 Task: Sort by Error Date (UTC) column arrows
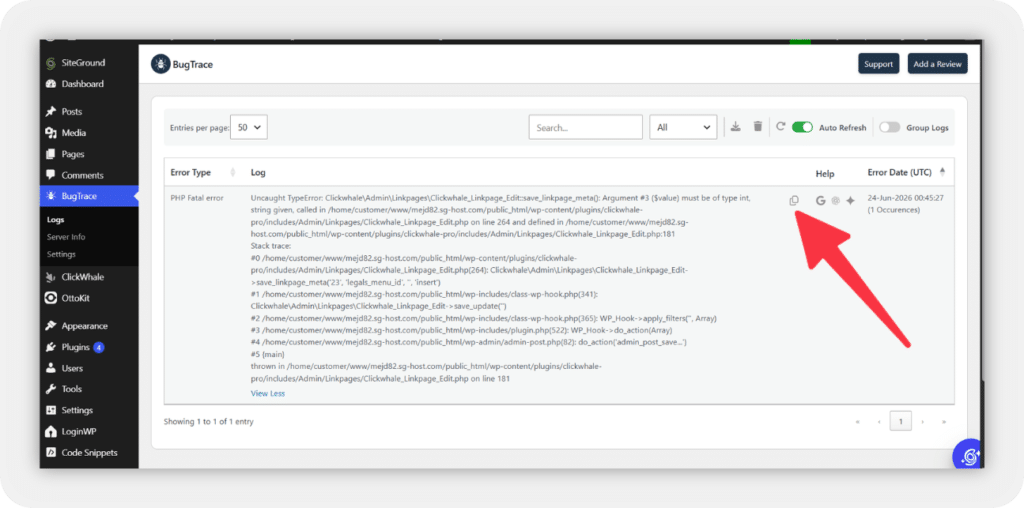pos(942,172)
